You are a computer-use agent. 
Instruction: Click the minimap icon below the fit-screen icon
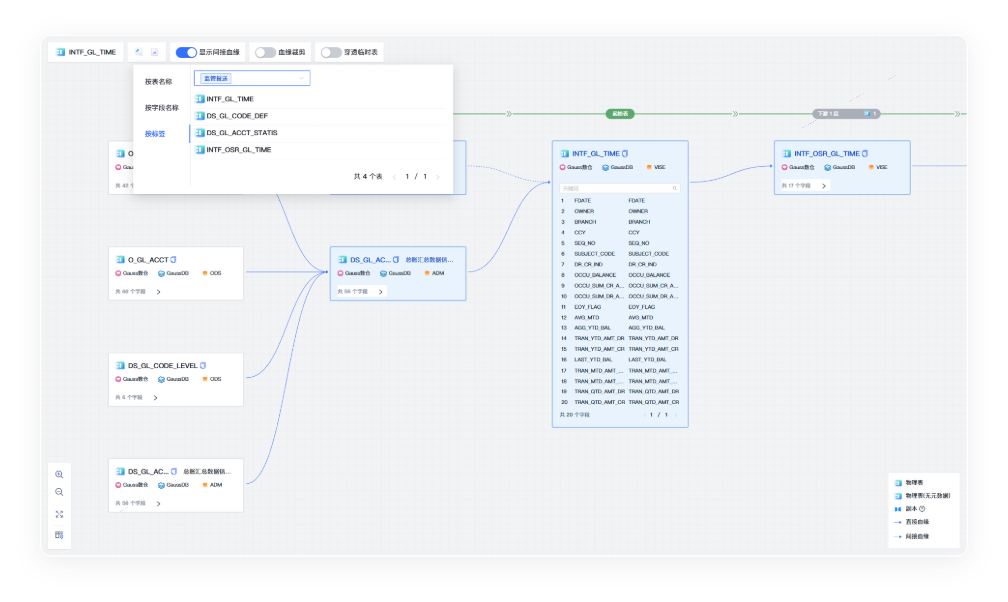[59, 535]
